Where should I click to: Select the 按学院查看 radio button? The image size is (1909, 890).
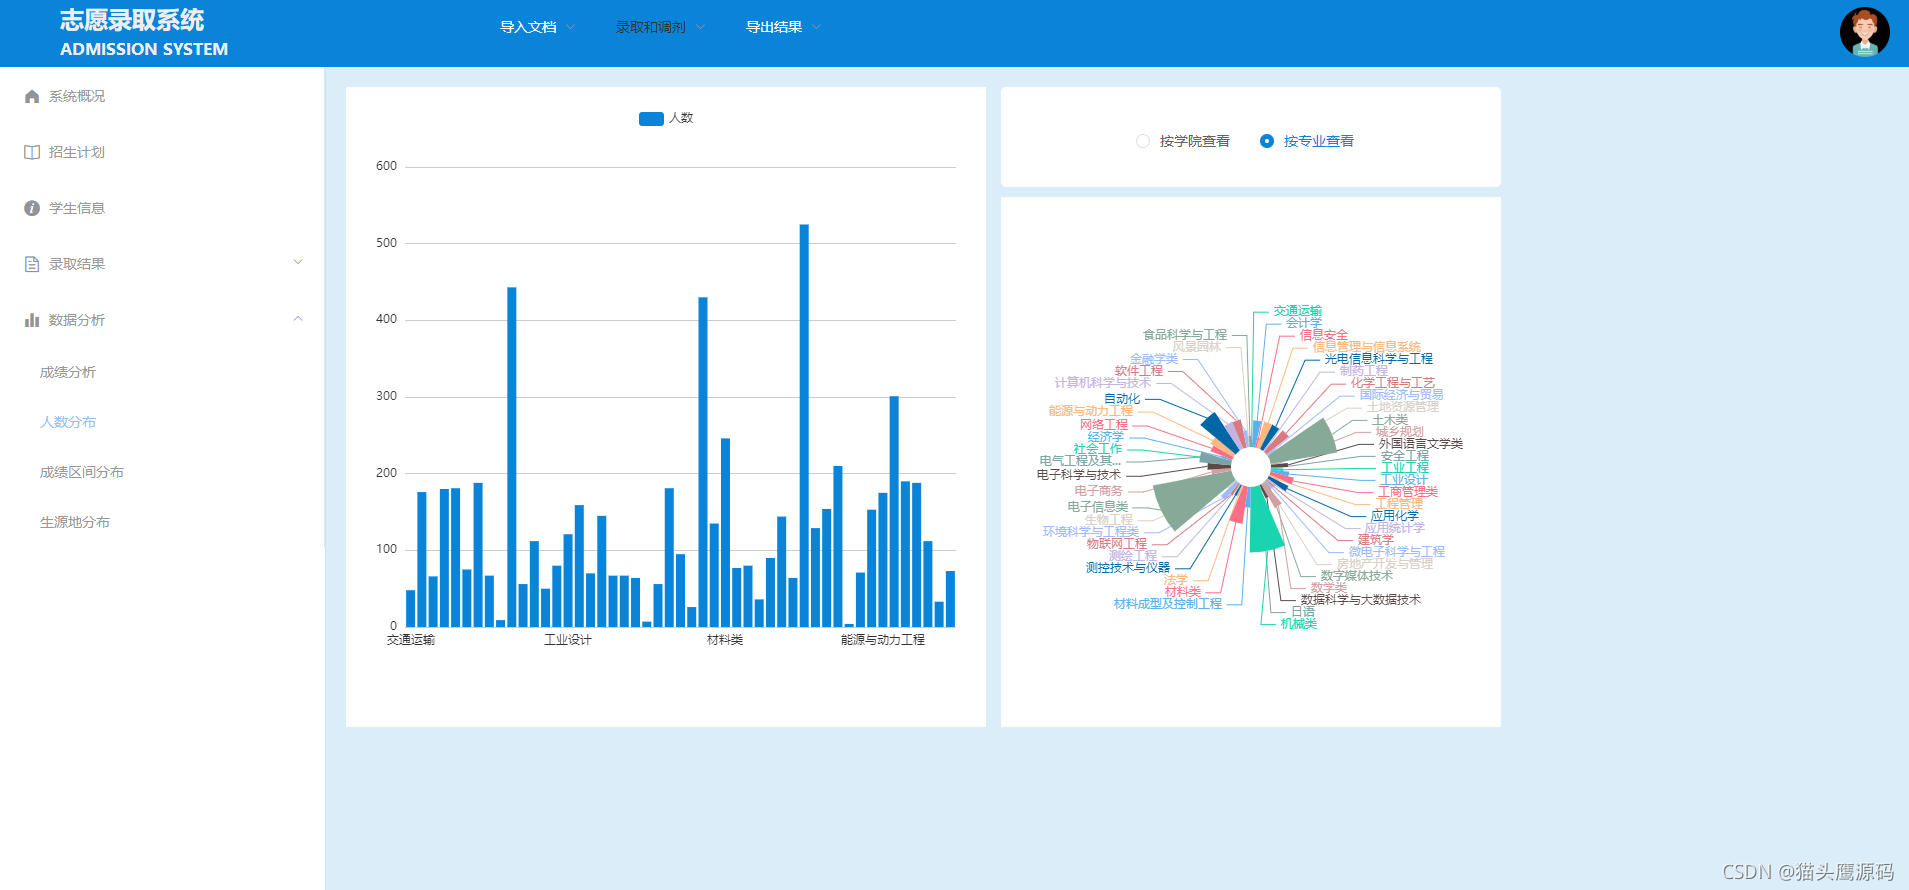[1143, 141]
